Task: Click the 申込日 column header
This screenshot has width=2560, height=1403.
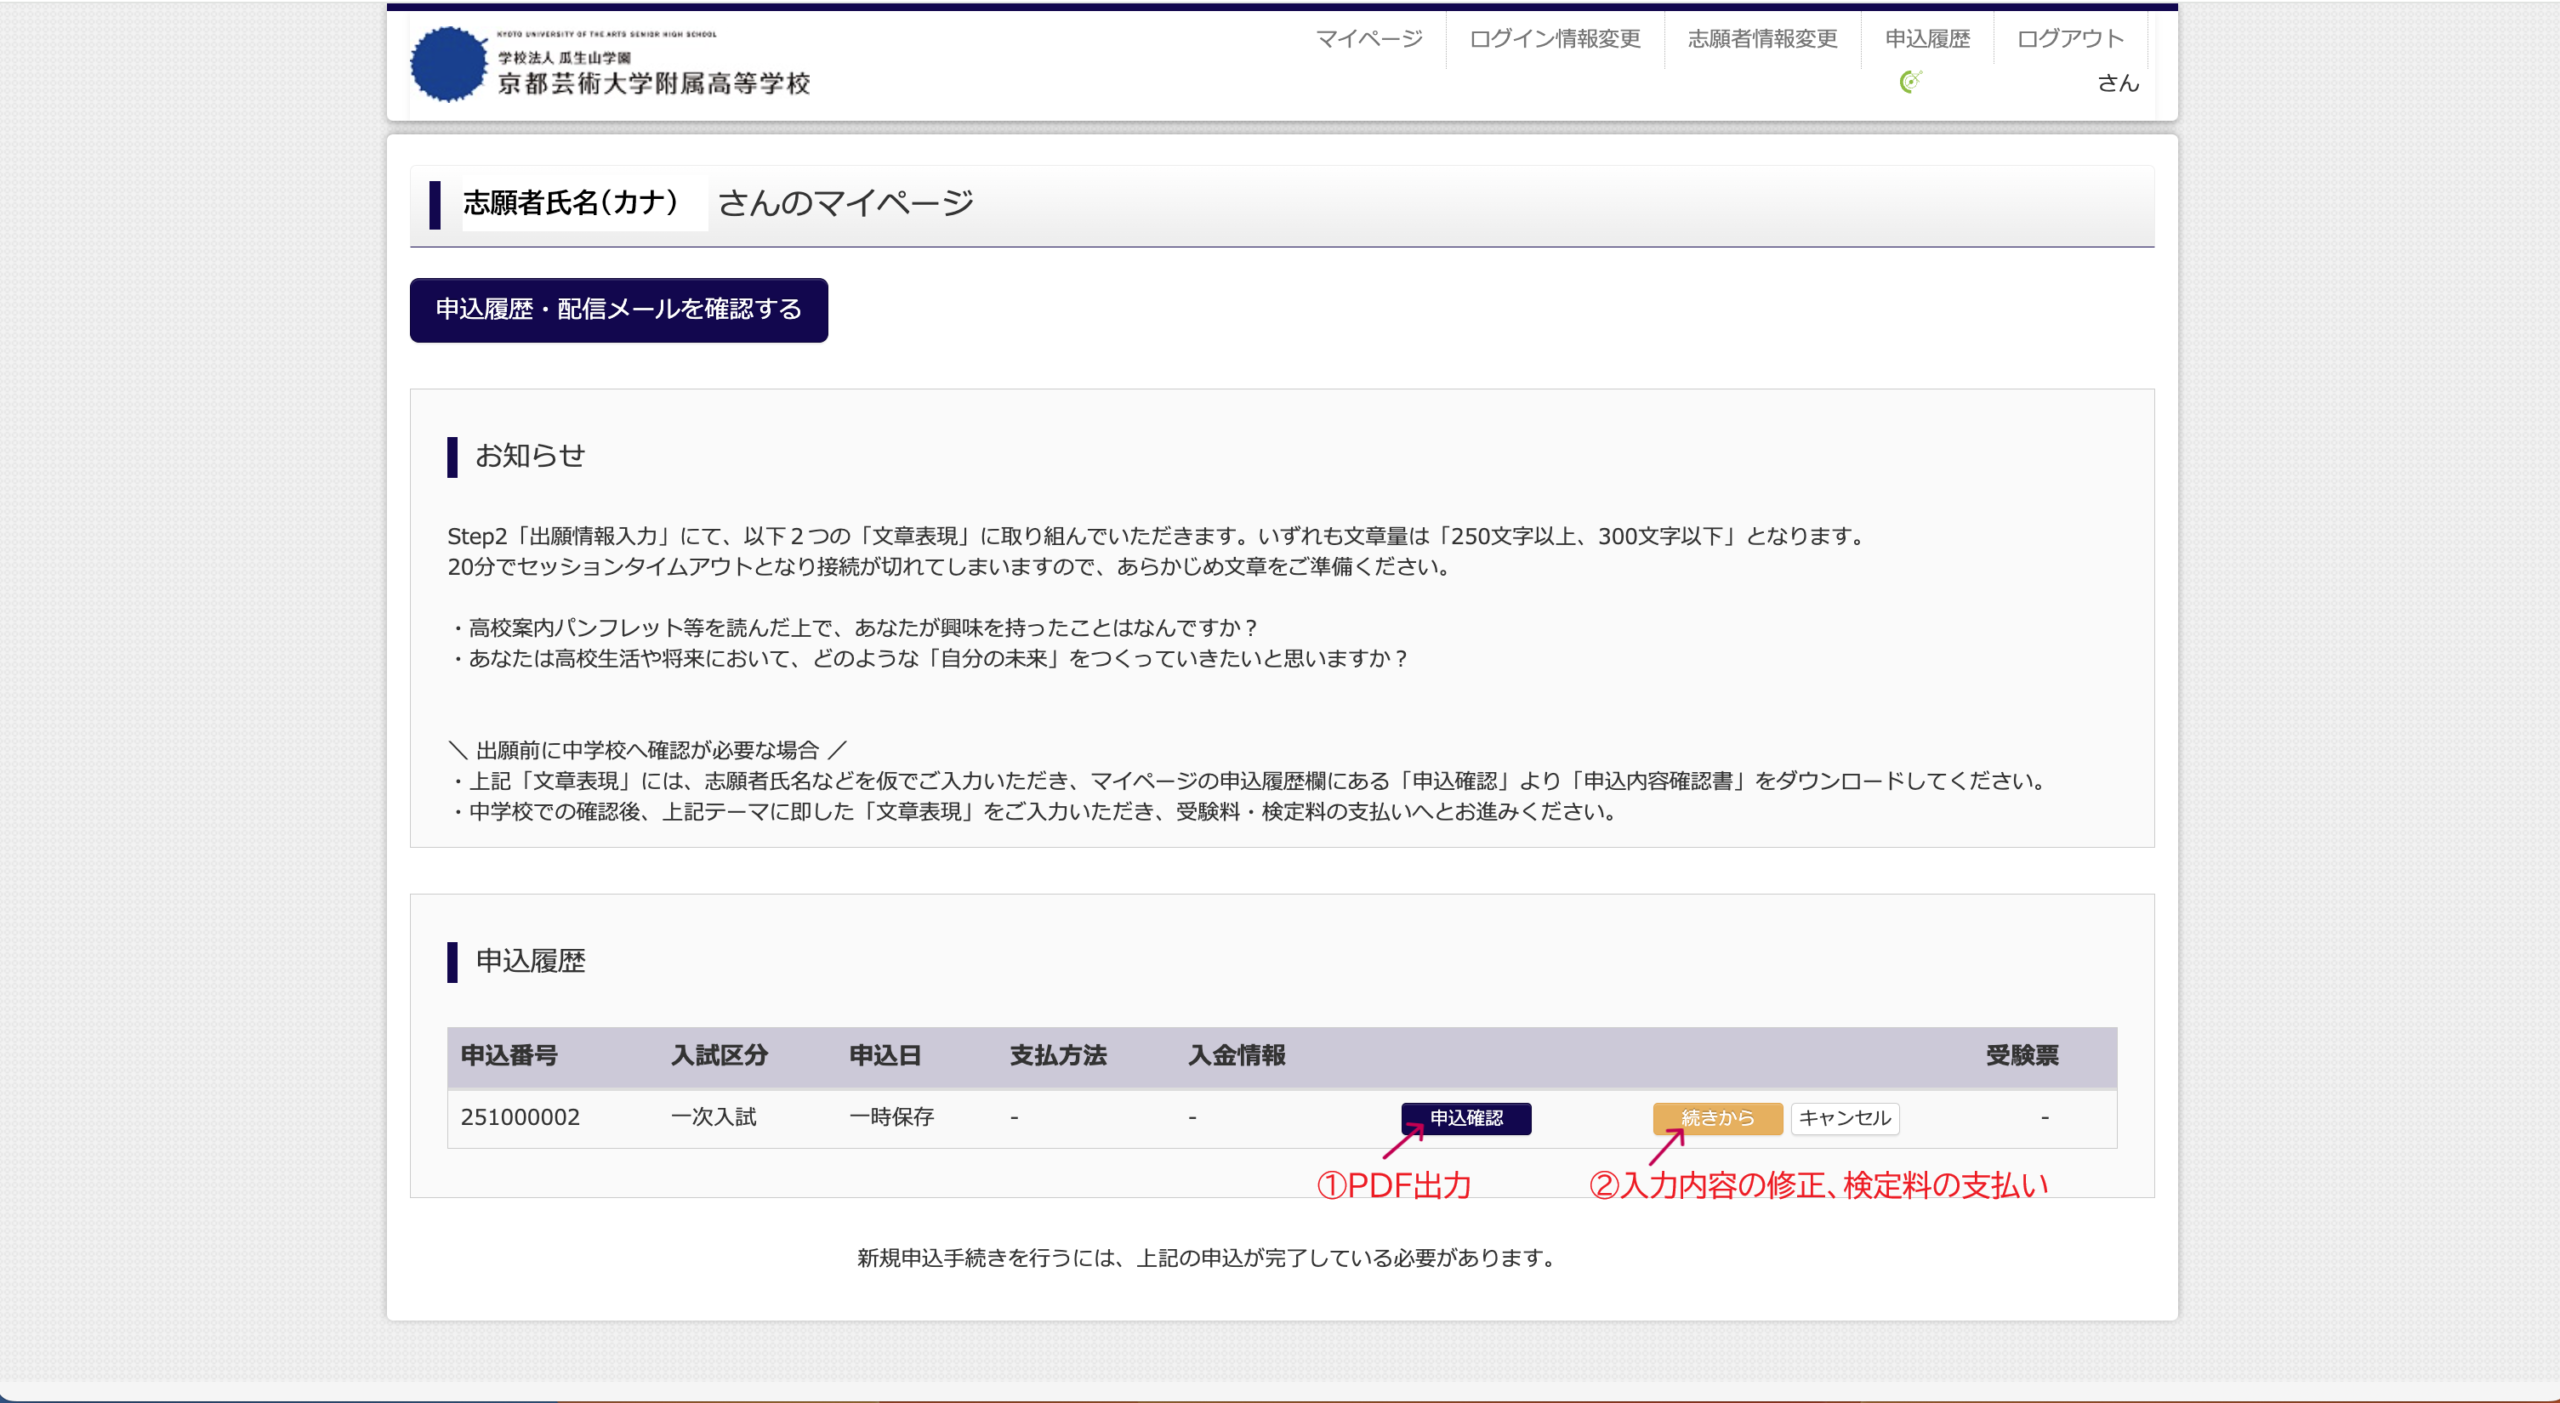Action: point(885,1055)
